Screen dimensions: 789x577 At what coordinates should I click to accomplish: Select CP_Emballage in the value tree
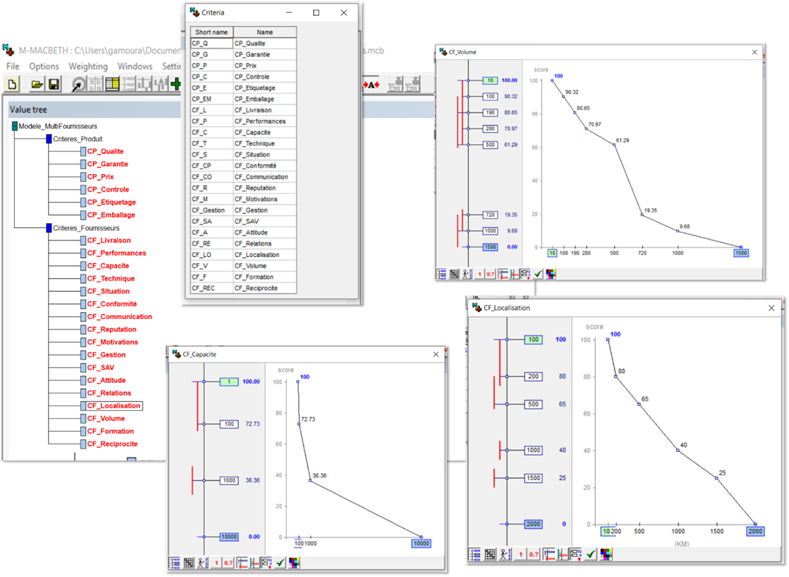point(111,215)
